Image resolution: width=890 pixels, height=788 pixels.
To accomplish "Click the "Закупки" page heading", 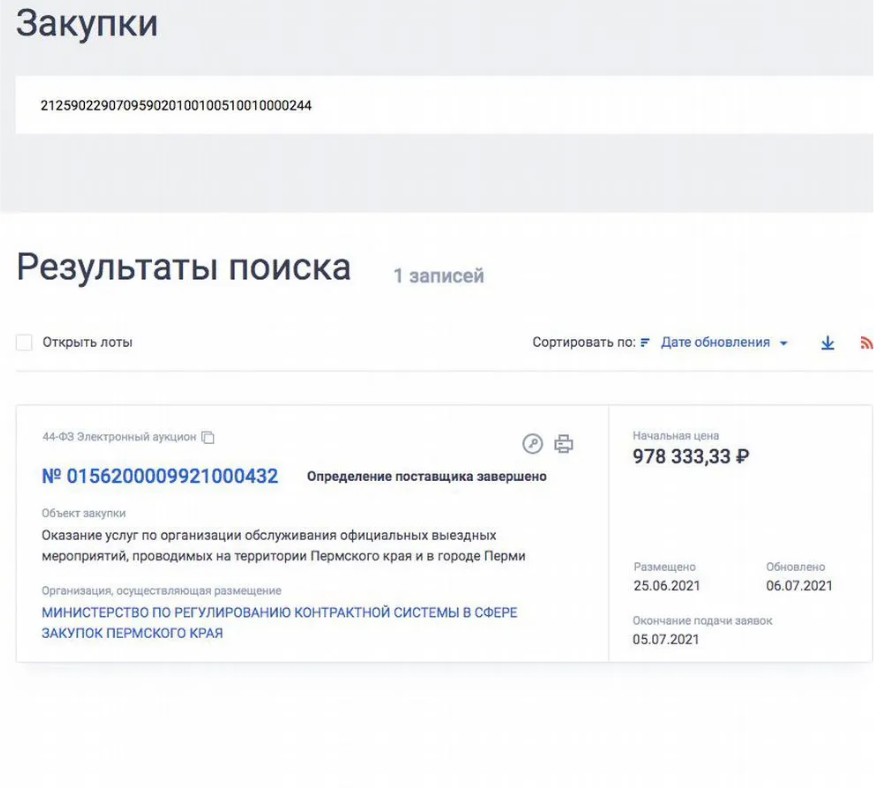I will coord(87,24).
